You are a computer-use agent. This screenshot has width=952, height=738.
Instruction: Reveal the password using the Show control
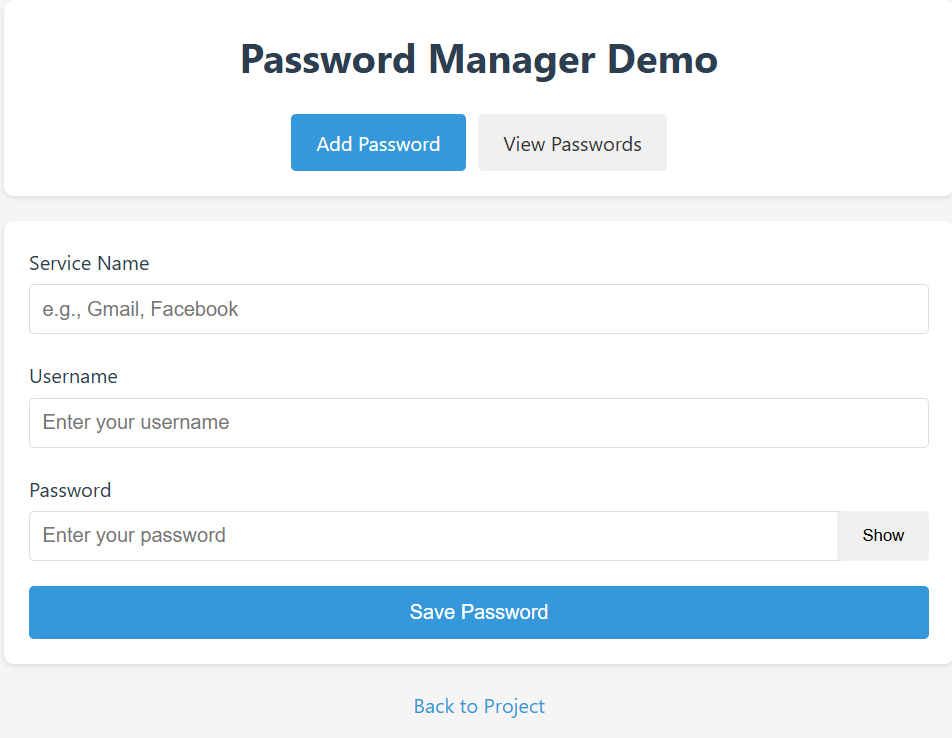pos(882,535)
